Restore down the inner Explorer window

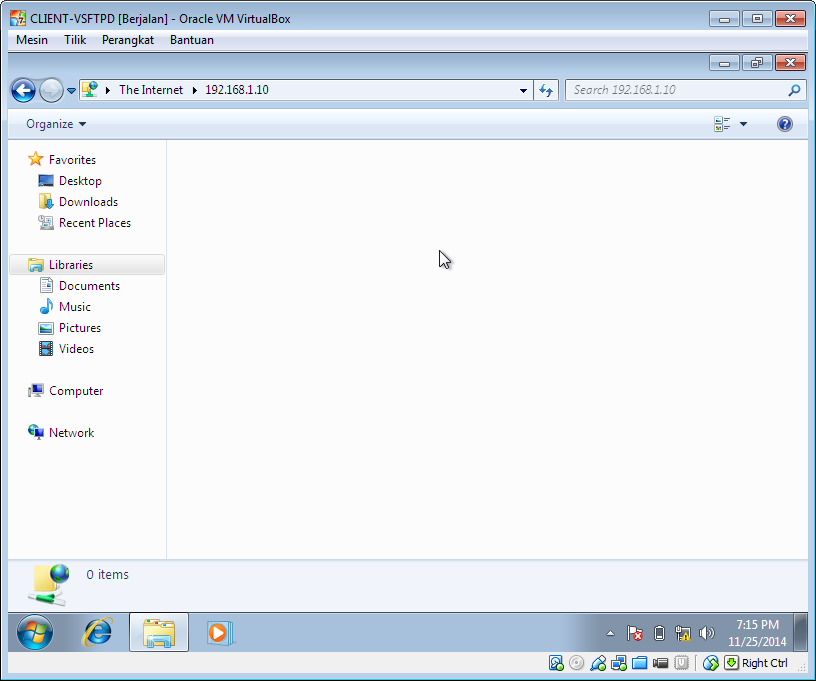click(757, 63)
